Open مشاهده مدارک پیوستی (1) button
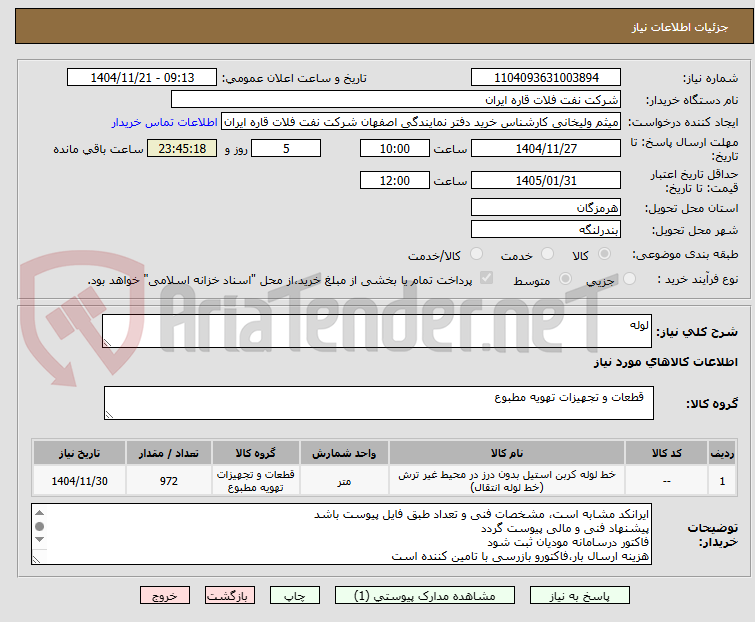 pyautogui.click(x=425, y=596)
